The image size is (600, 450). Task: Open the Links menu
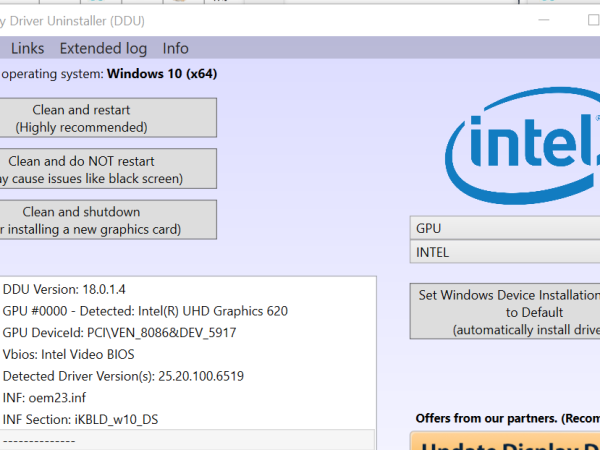(x=27, y=48)
